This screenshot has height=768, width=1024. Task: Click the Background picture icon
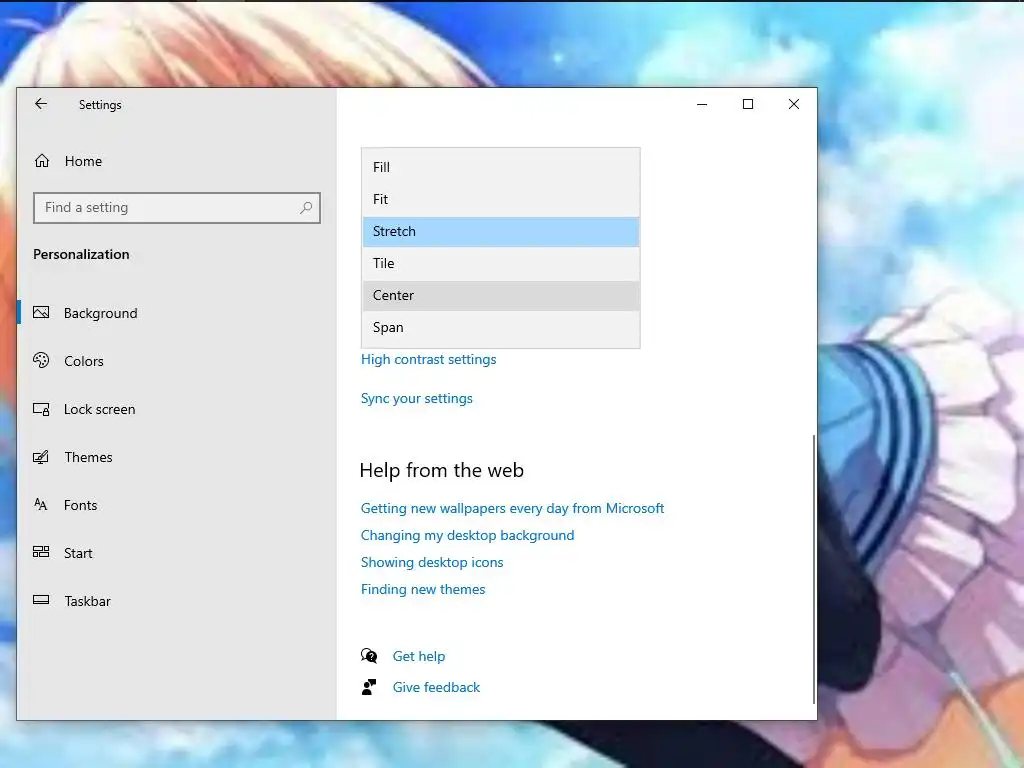pyautogui.click(x=41, y=312)
